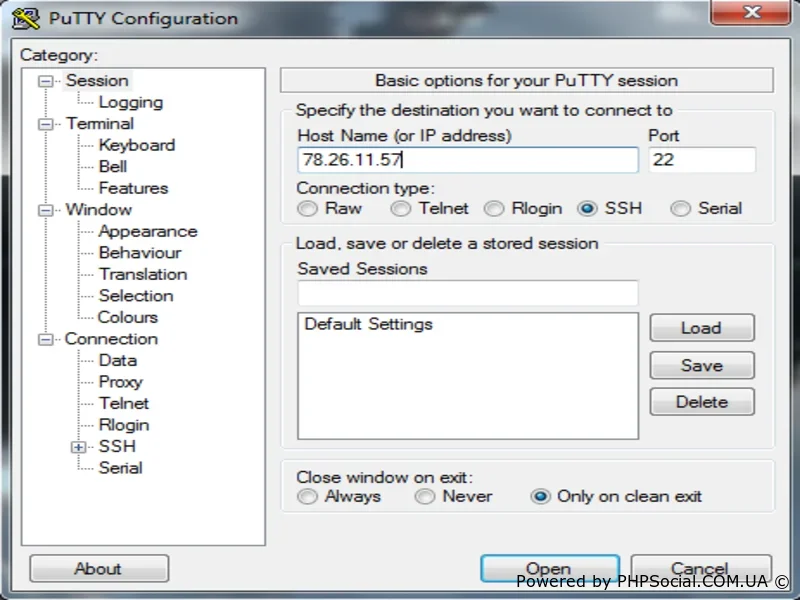Image resolution: width=800 pixels, height=600 pixels.
Task: Click the Save session button
Action: click(701, 365)
